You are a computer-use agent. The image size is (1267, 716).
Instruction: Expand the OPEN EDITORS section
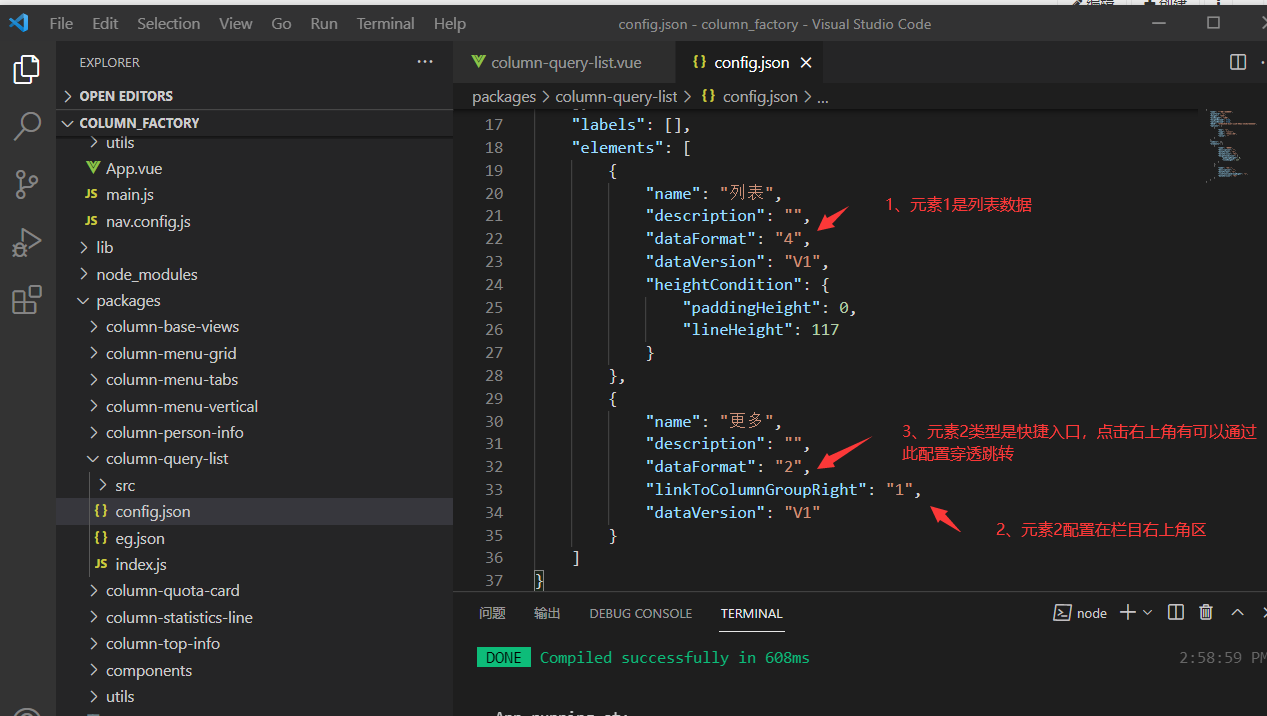coord(125,96)
